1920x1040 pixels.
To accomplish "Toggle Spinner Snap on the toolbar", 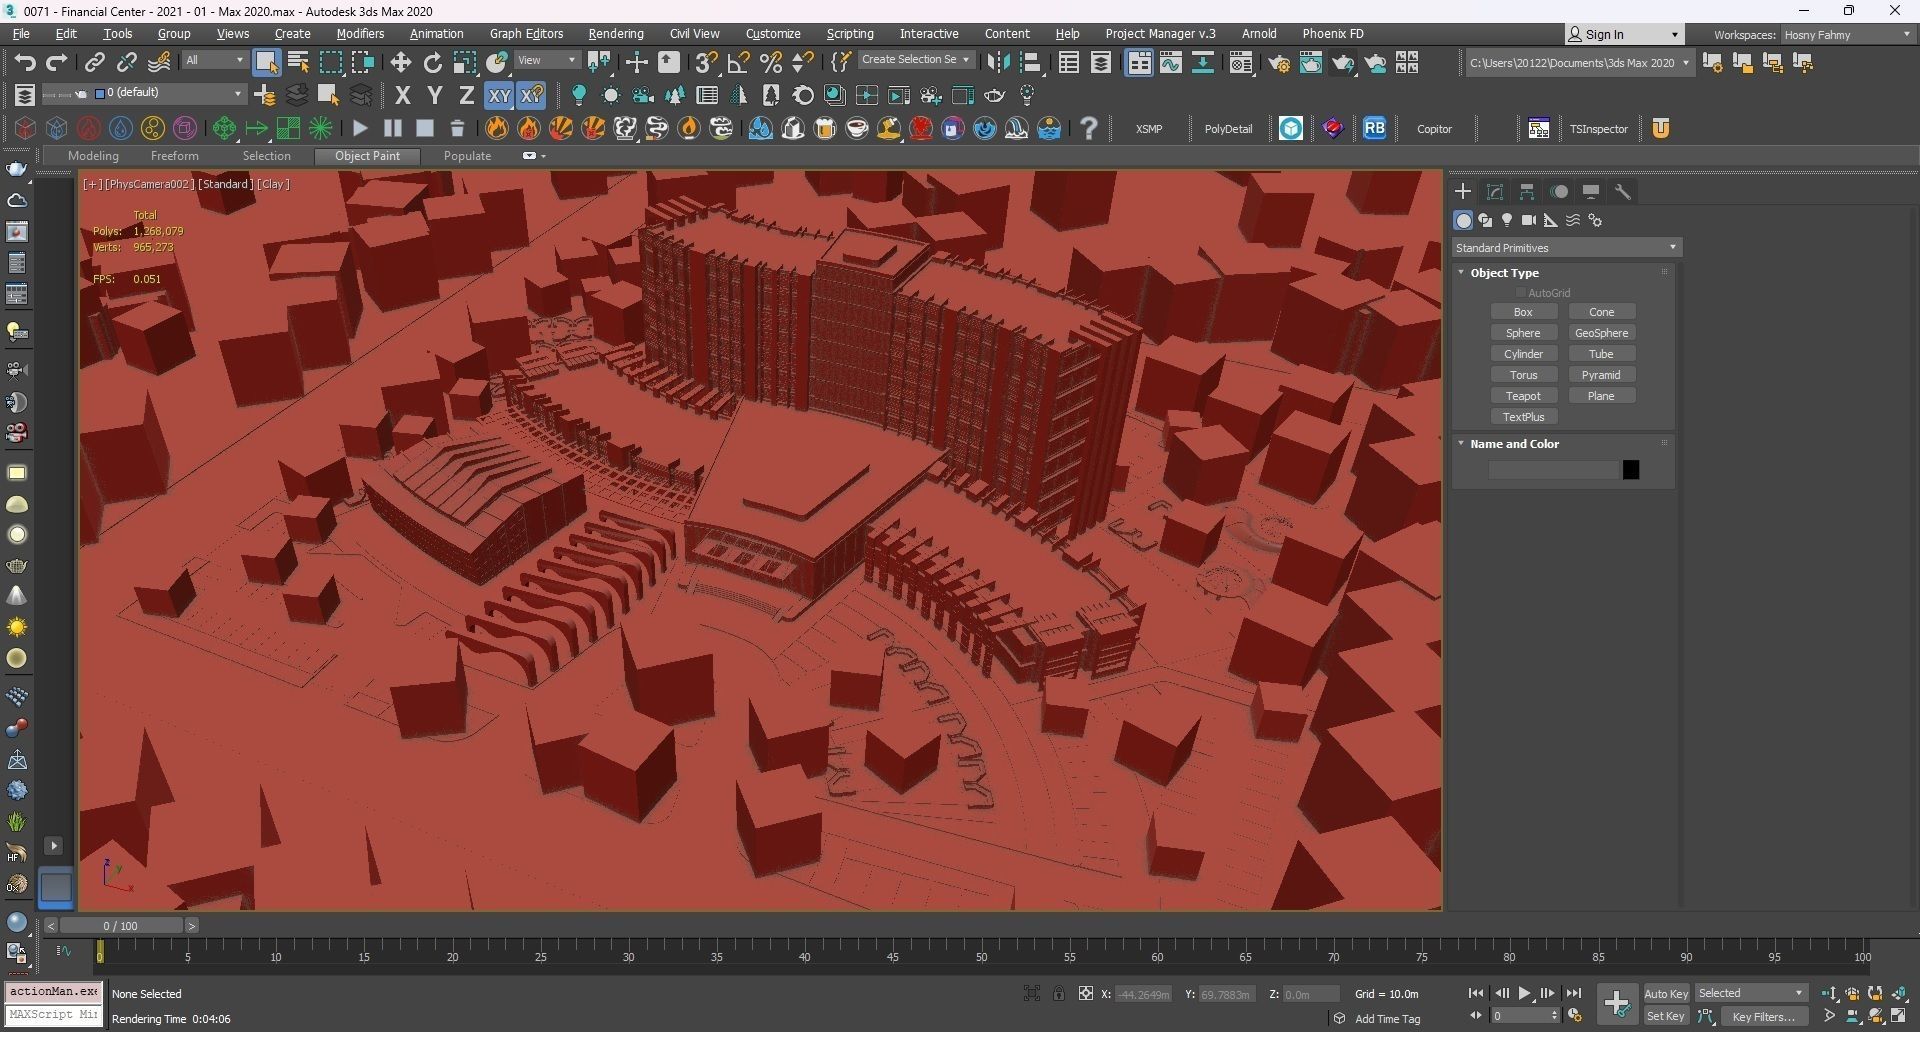I will (x=802, y=62).
